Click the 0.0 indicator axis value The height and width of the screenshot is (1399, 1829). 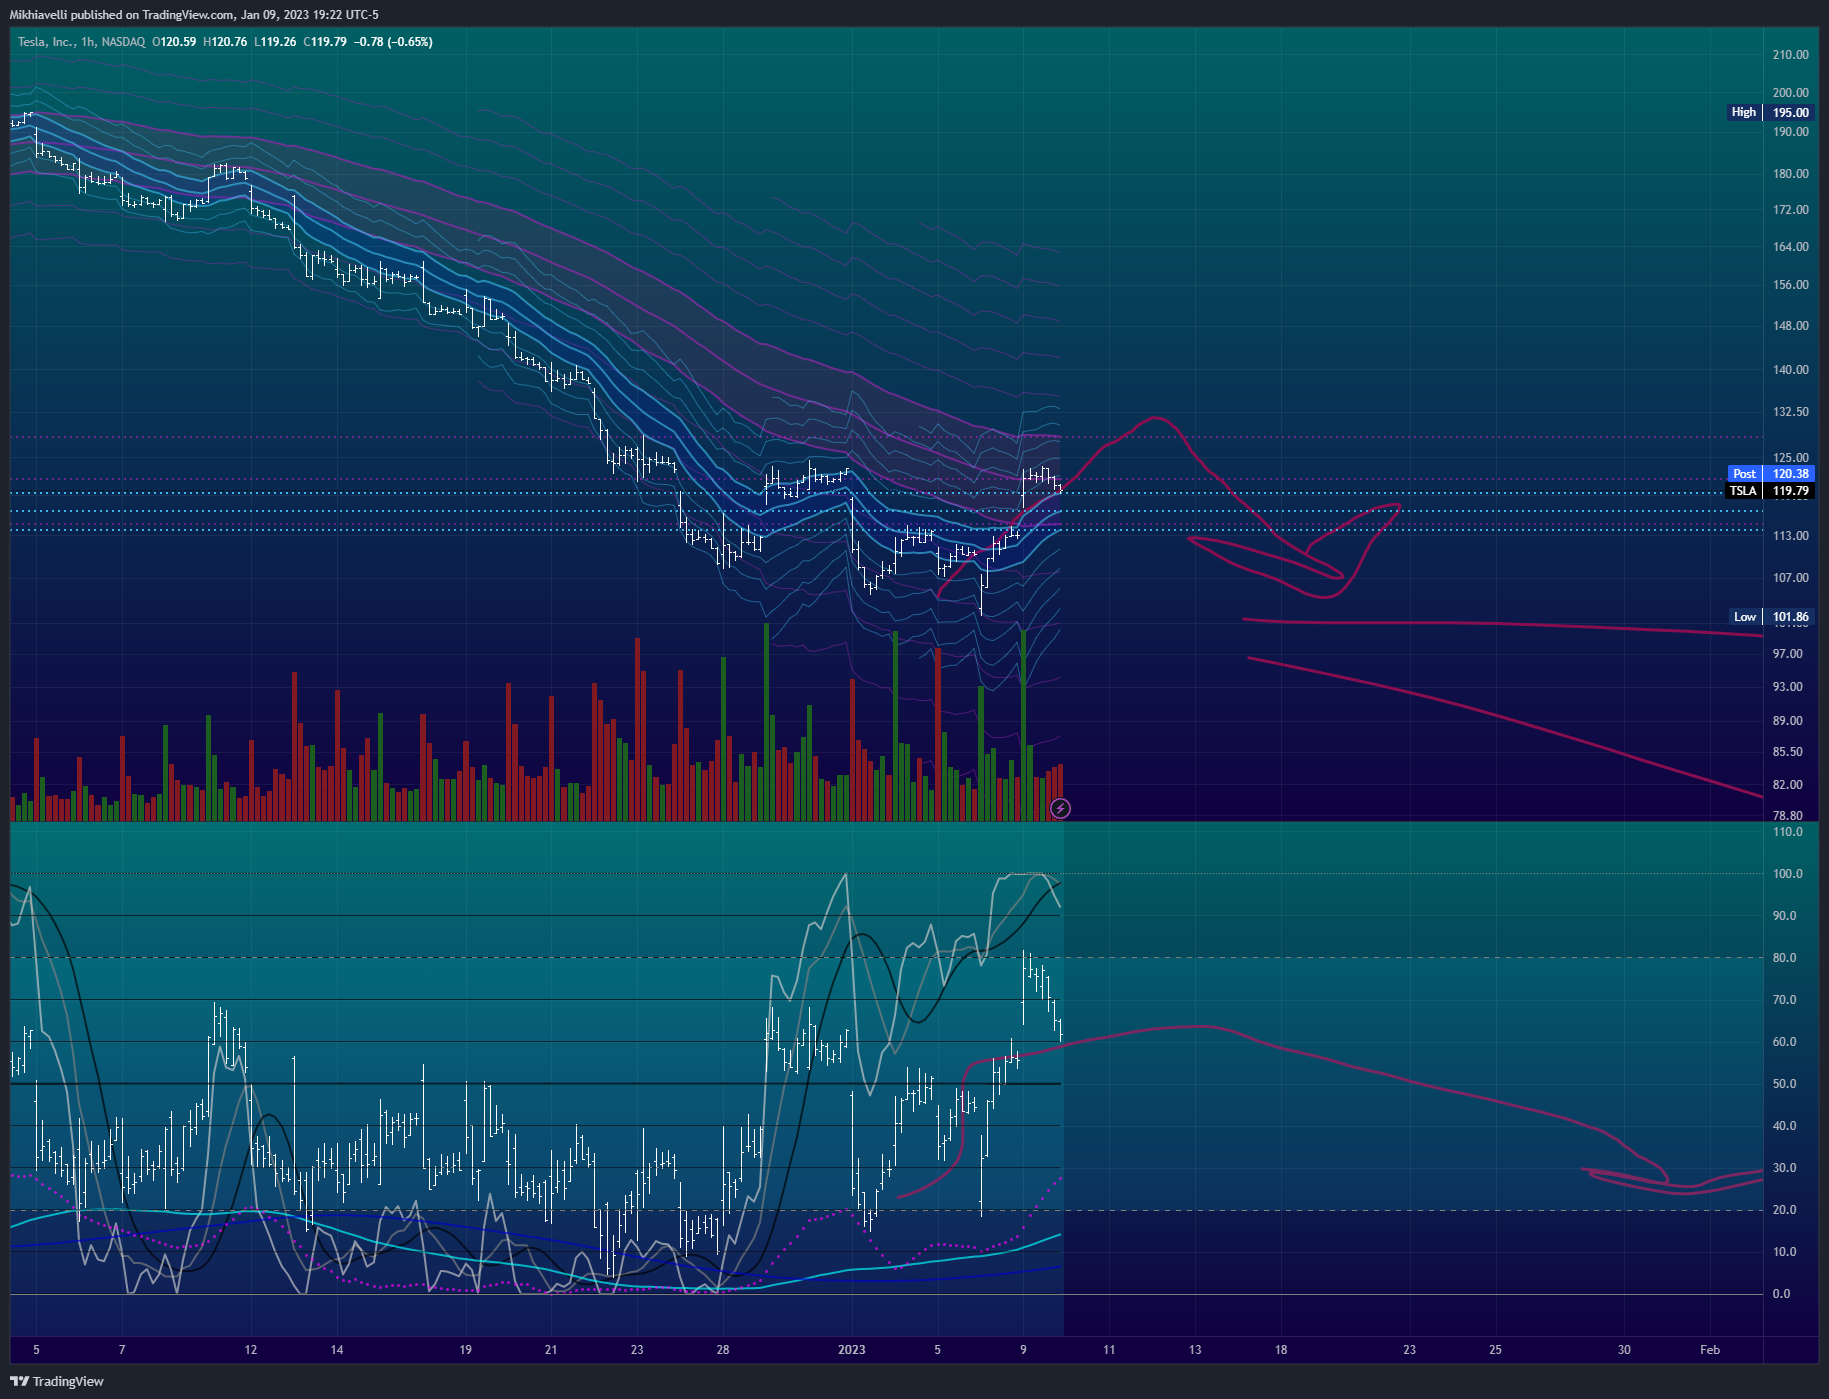pyautogui.click(x=1781, y=1294)
